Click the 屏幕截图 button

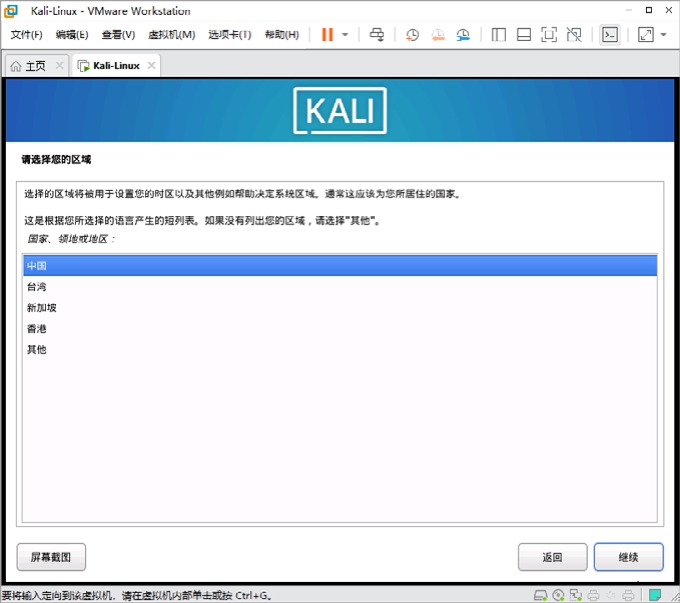tap(51, 557)
